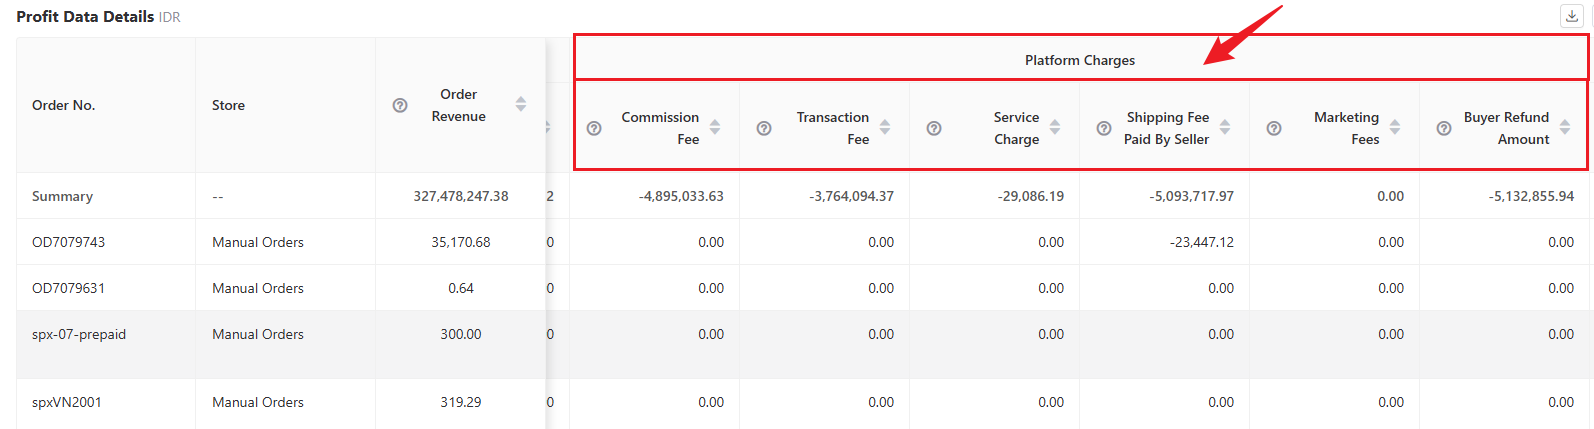Viewport: 1594px width, 429px height.
Task: Click order revenue value 300.00
Action: pos(461,334)
